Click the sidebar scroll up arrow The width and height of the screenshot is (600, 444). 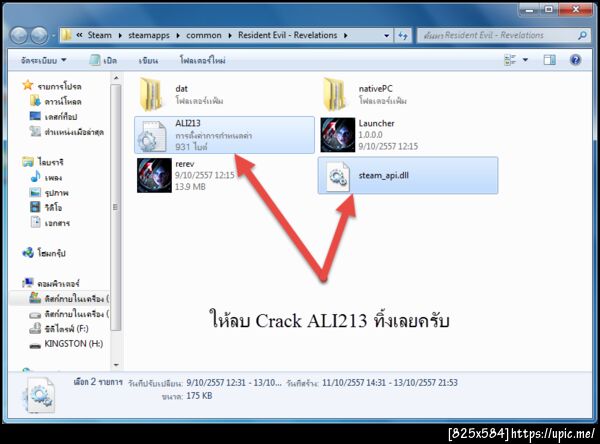(116, 78)
